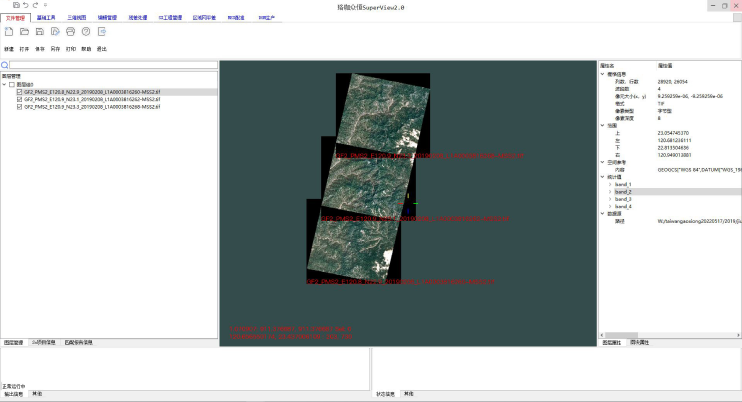Switch to the 状态信息 bottom tab

click(x=385, y=394)
